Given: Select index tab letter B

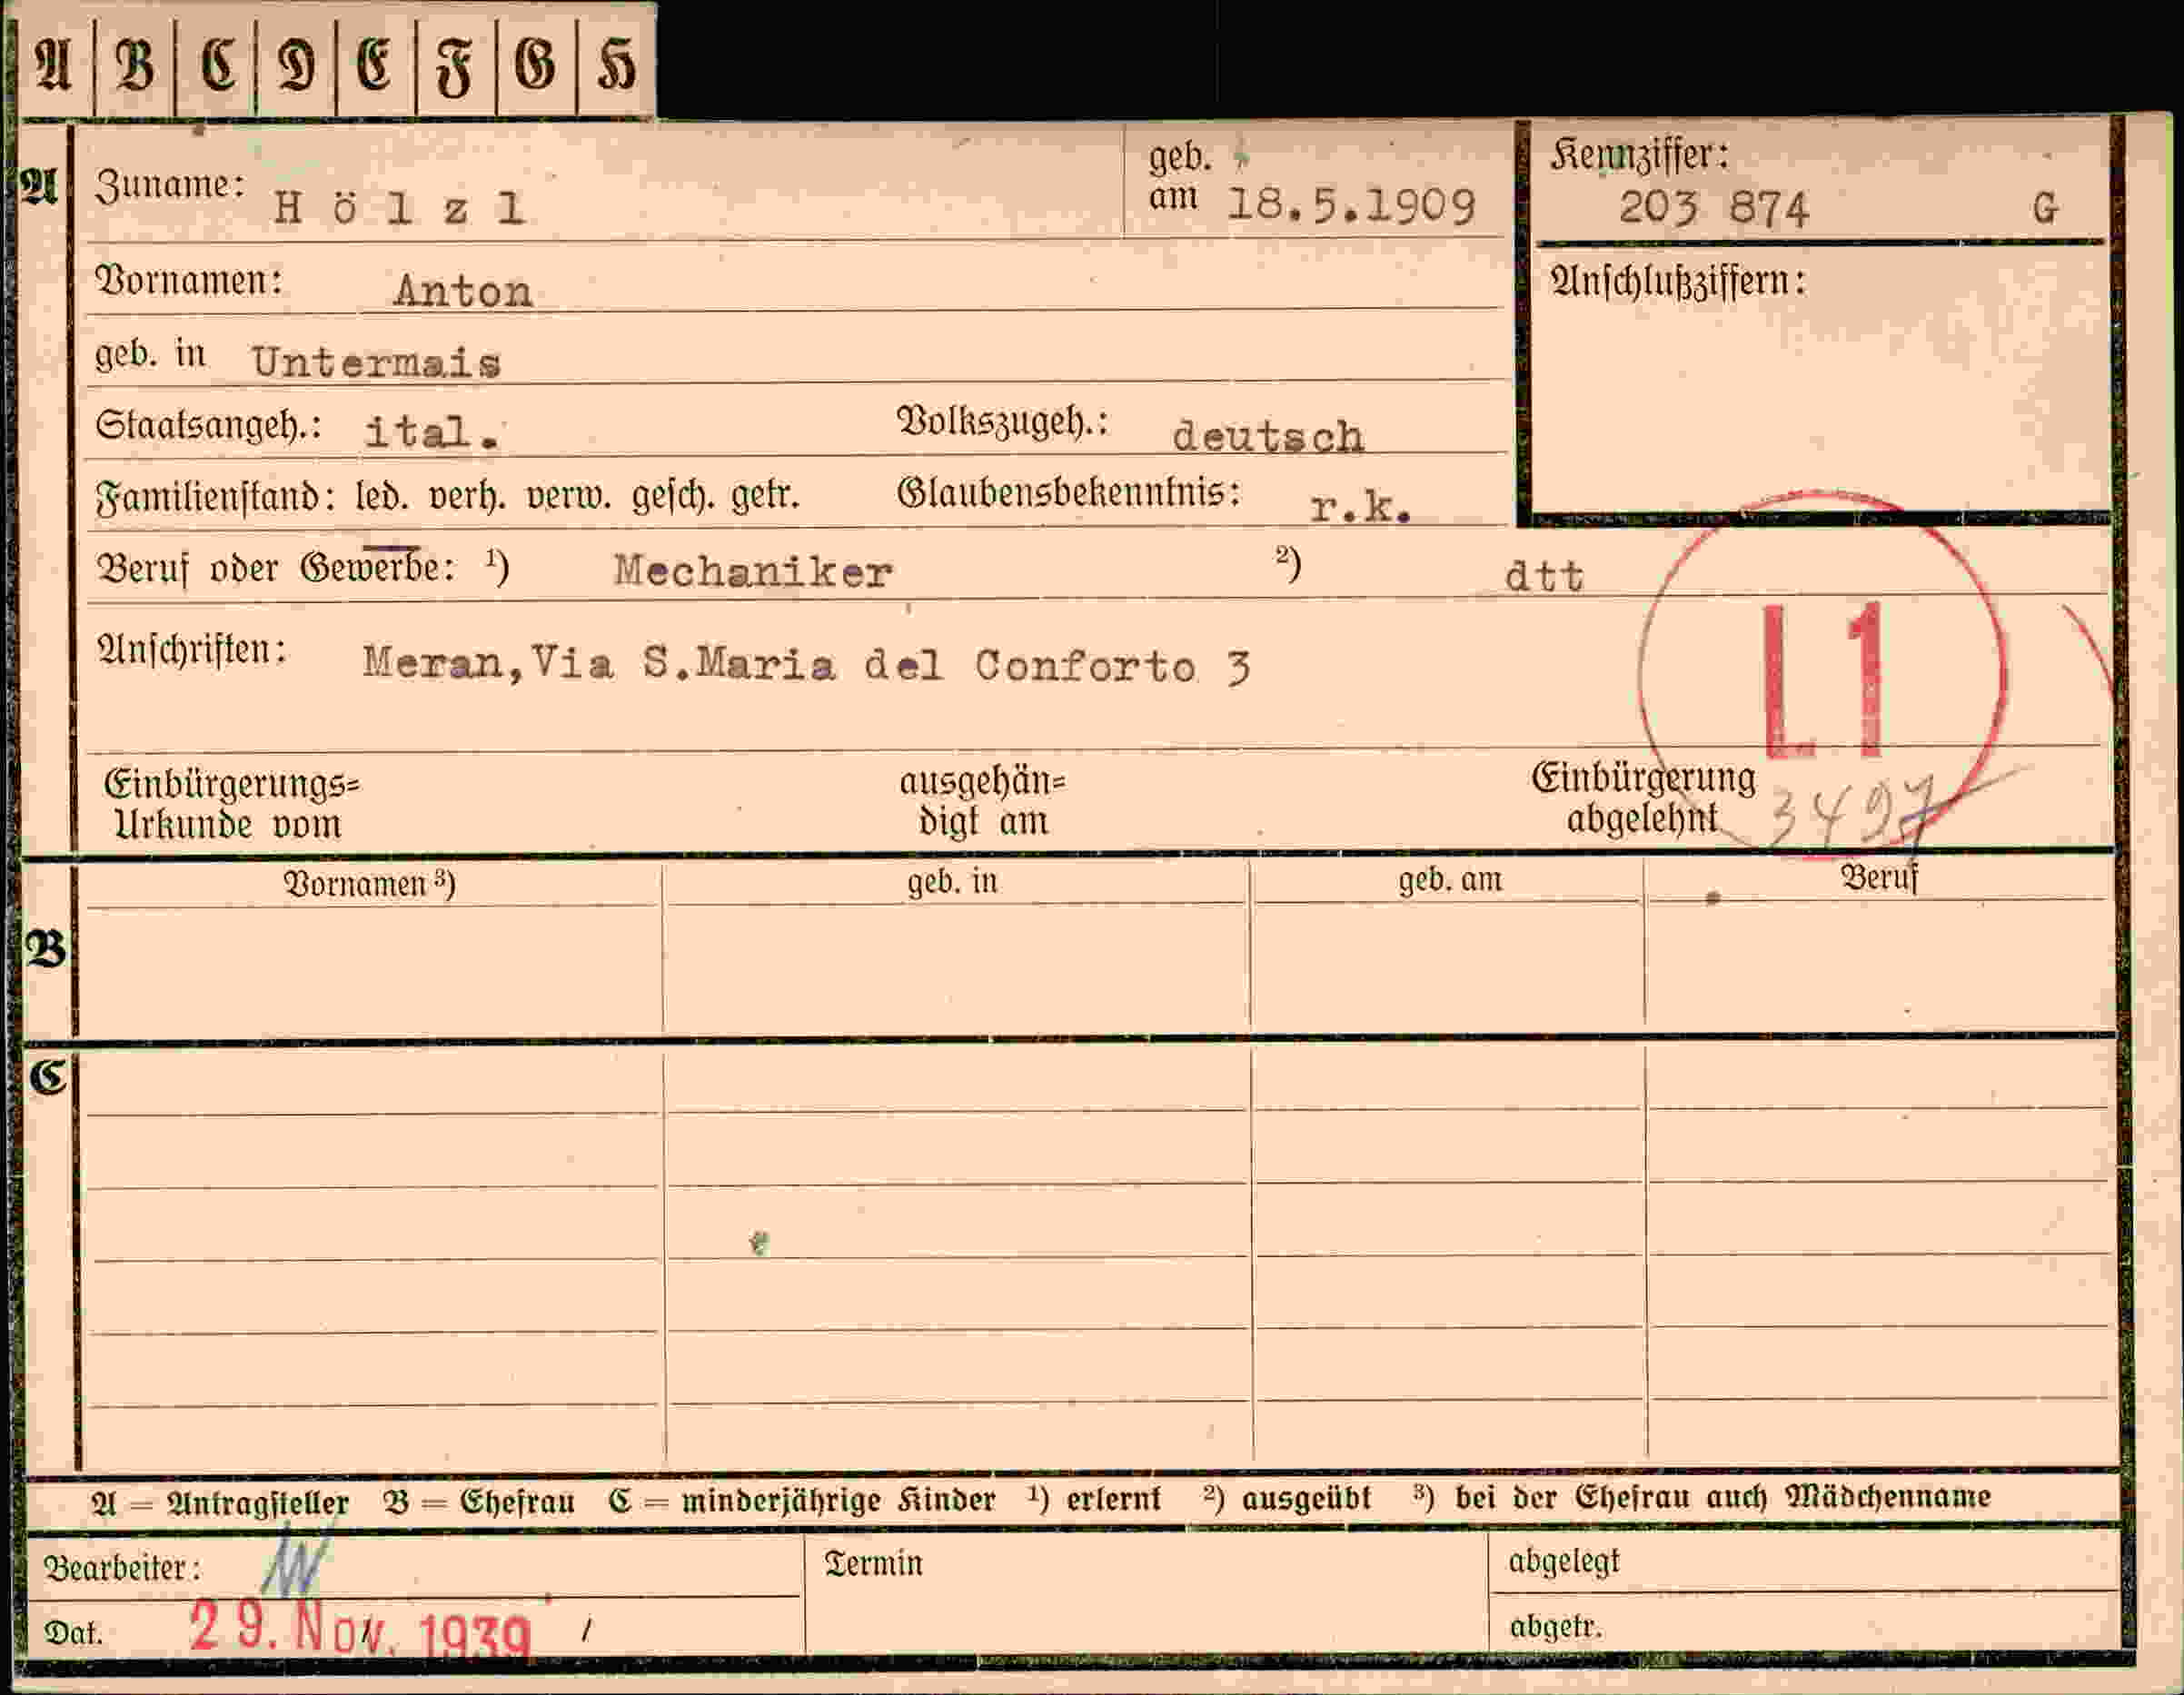Looking at the screenshot, I should coord(135,66).
